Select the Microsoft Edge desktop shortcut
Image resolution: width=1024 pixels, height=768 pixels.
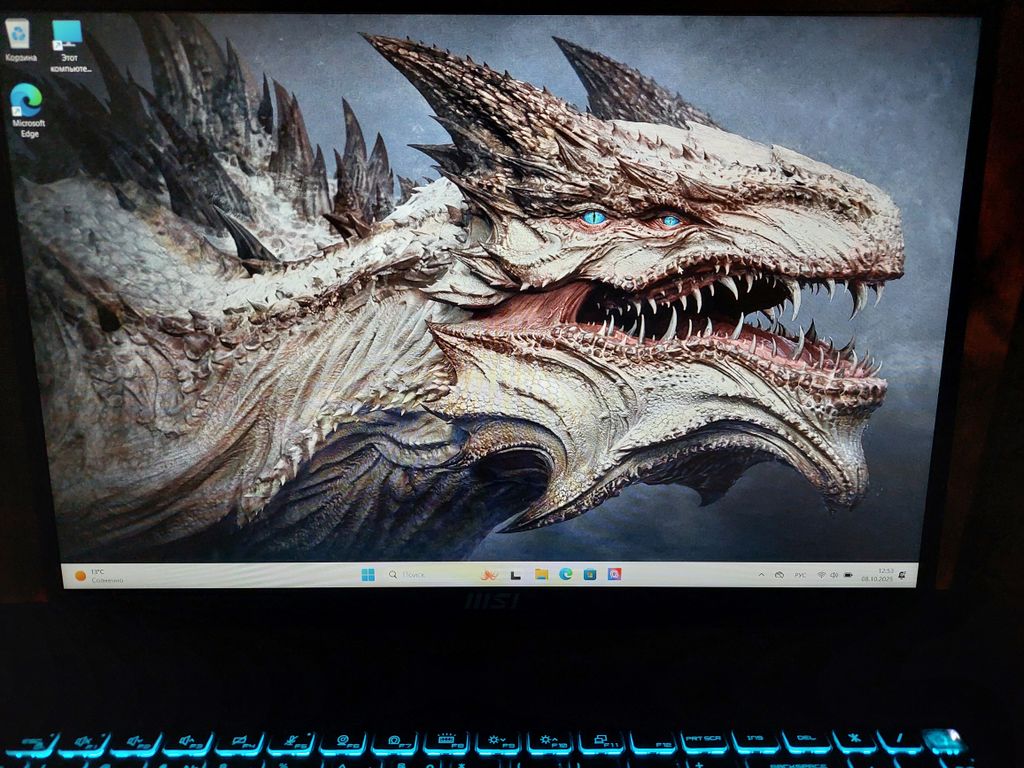tap(27, 105)
